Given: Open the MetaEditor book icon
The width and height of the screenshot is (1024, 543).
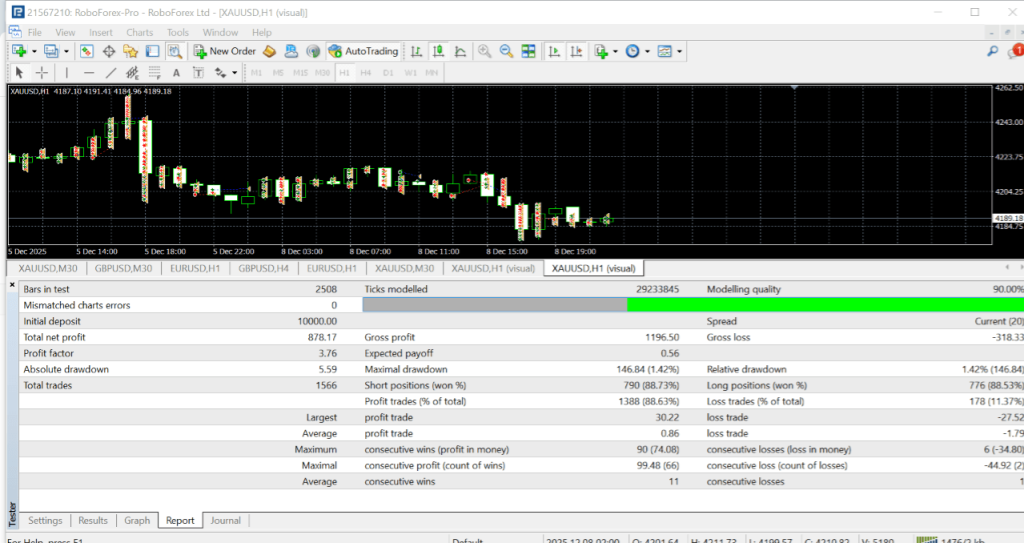Looking at the screenshot, I should pyautogui.click(x=269, y=51).
